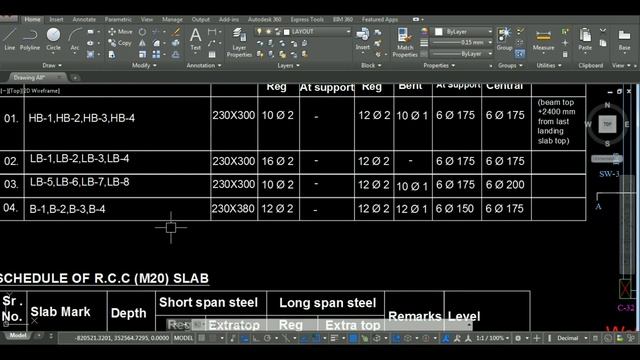Open Quick Calculator in Utilities panel

tap(565, 54)
